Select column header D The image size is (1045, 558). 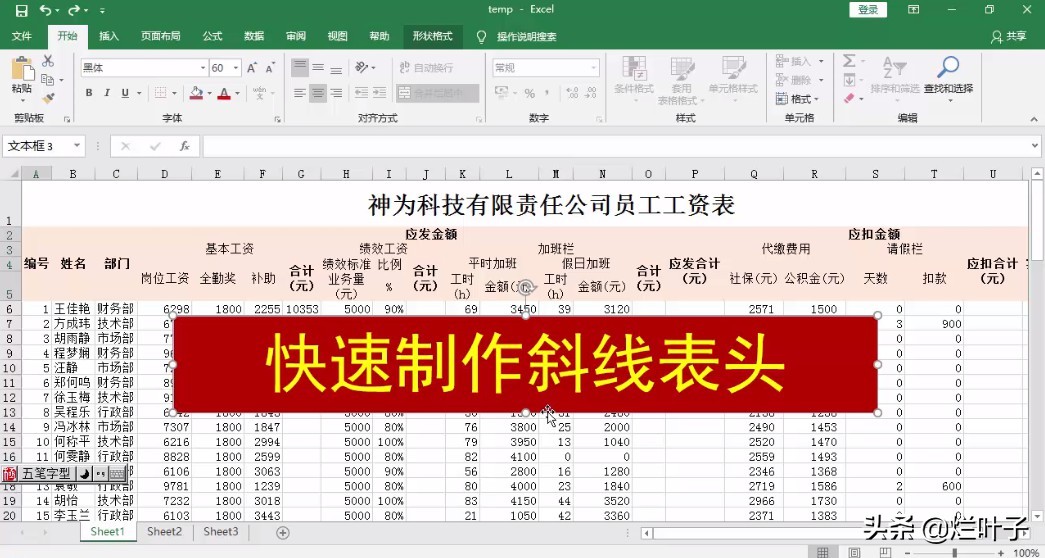pos(165,174)
